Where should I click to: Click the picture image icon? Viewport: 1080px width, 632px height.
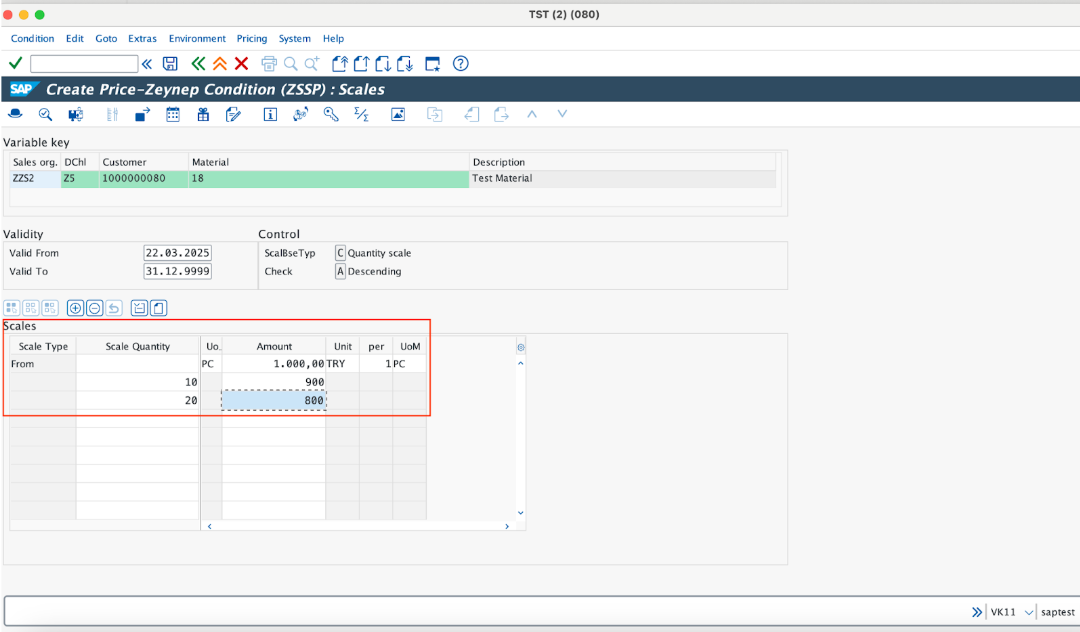[x=398, y=114]
